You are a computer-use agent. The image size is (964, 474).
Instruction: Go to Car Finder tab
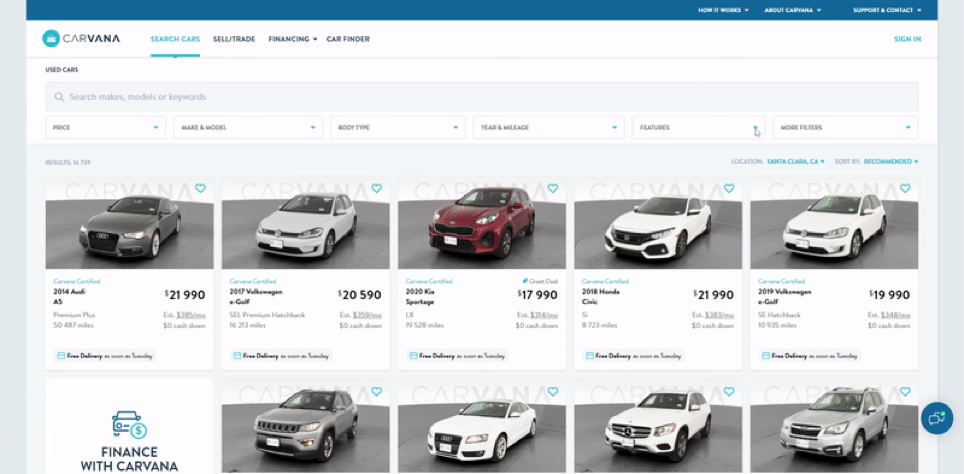(x=348, y=39)
